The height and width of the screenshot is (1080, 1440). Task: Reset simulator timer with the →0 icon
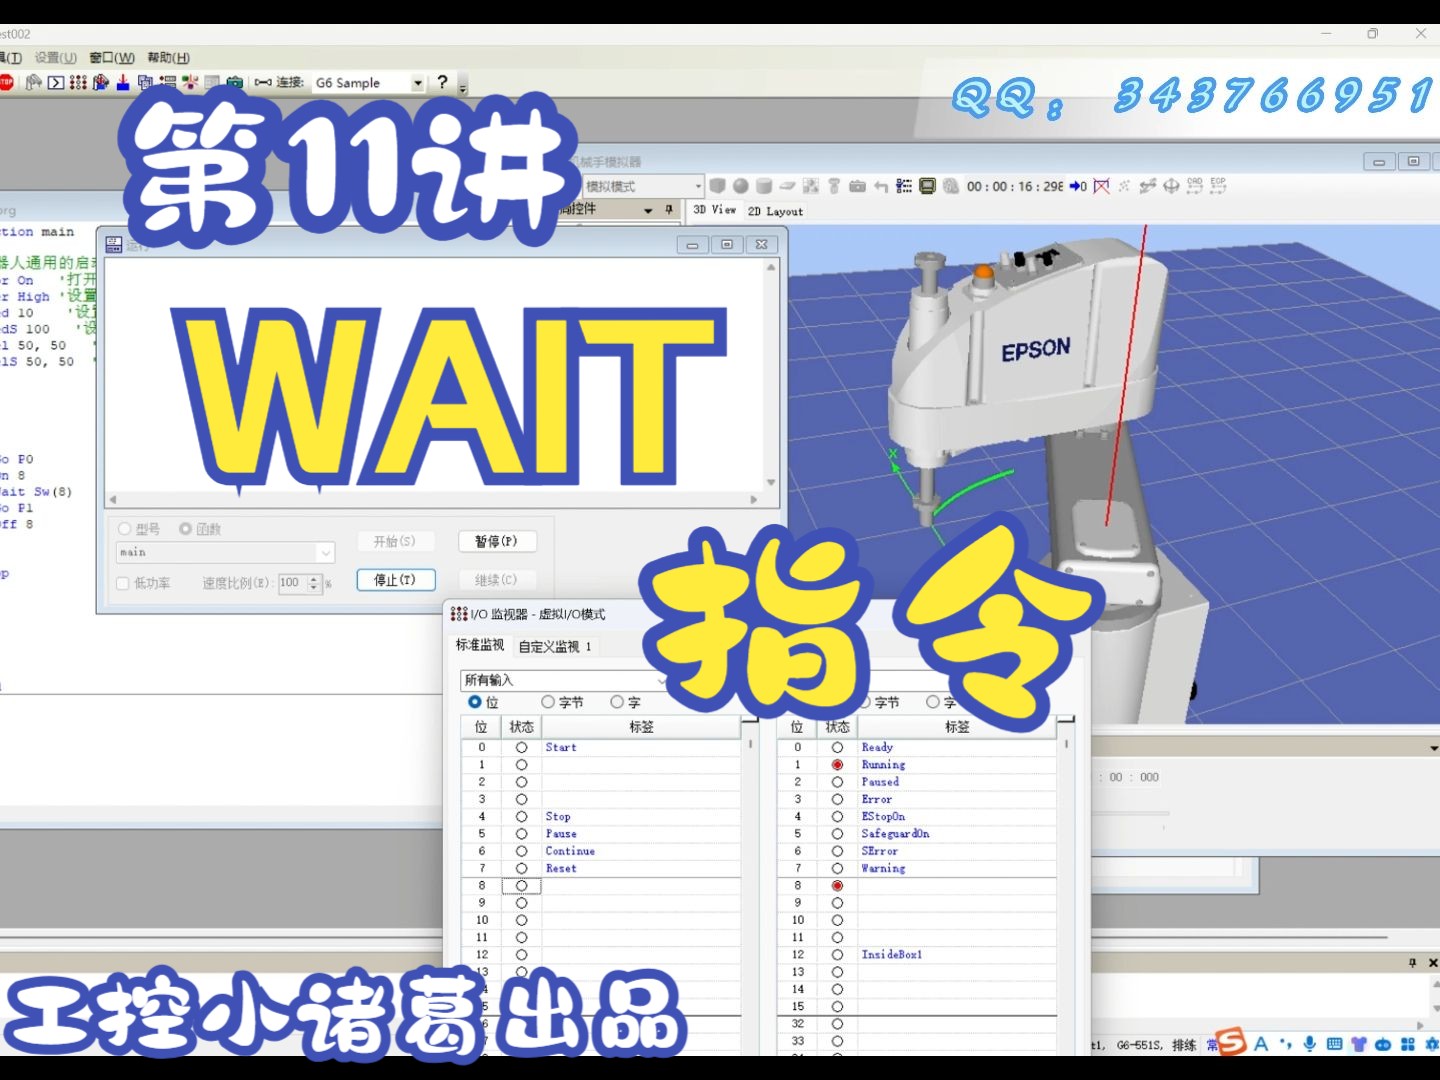pos(1078,186)
